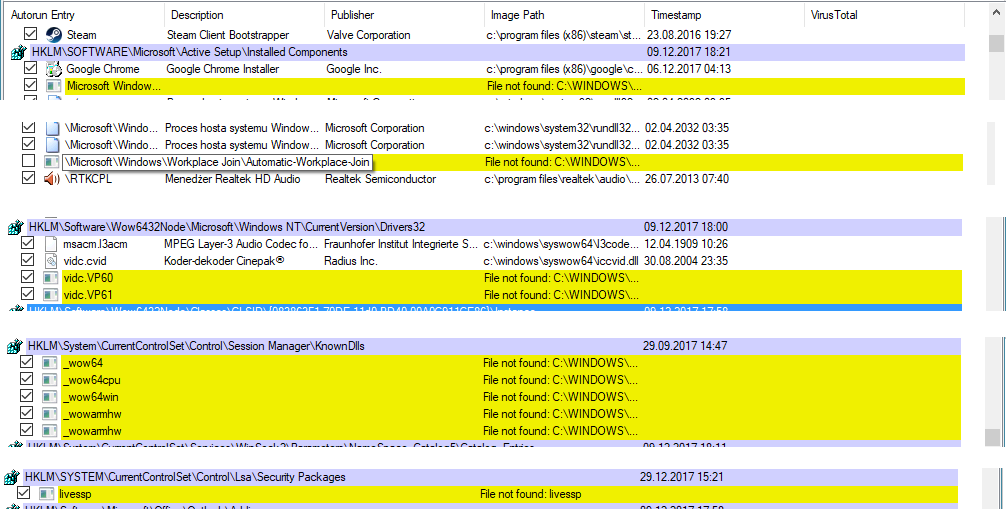Enable the Automatic-Workplace-Join task checkbox
1006x509 pixels.
pos(28,160)
